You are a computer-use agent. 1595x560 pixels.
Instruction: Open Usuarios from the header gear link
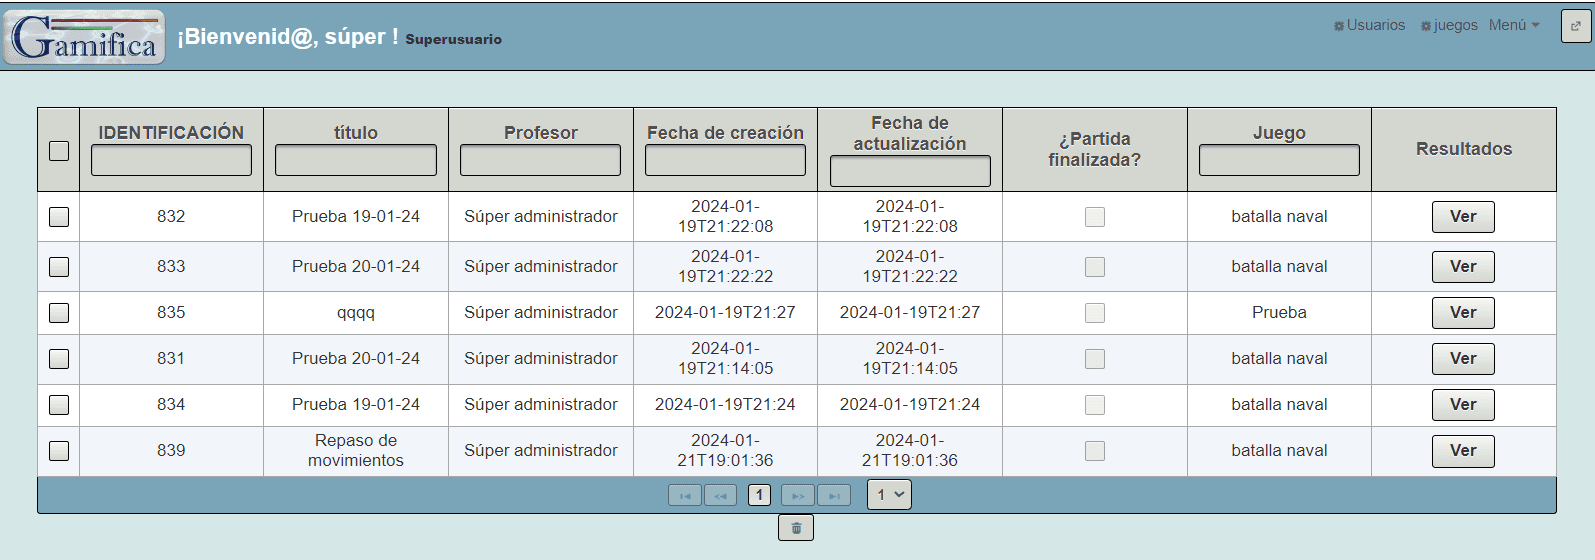pyautogui.click(x=1370, y=25)
